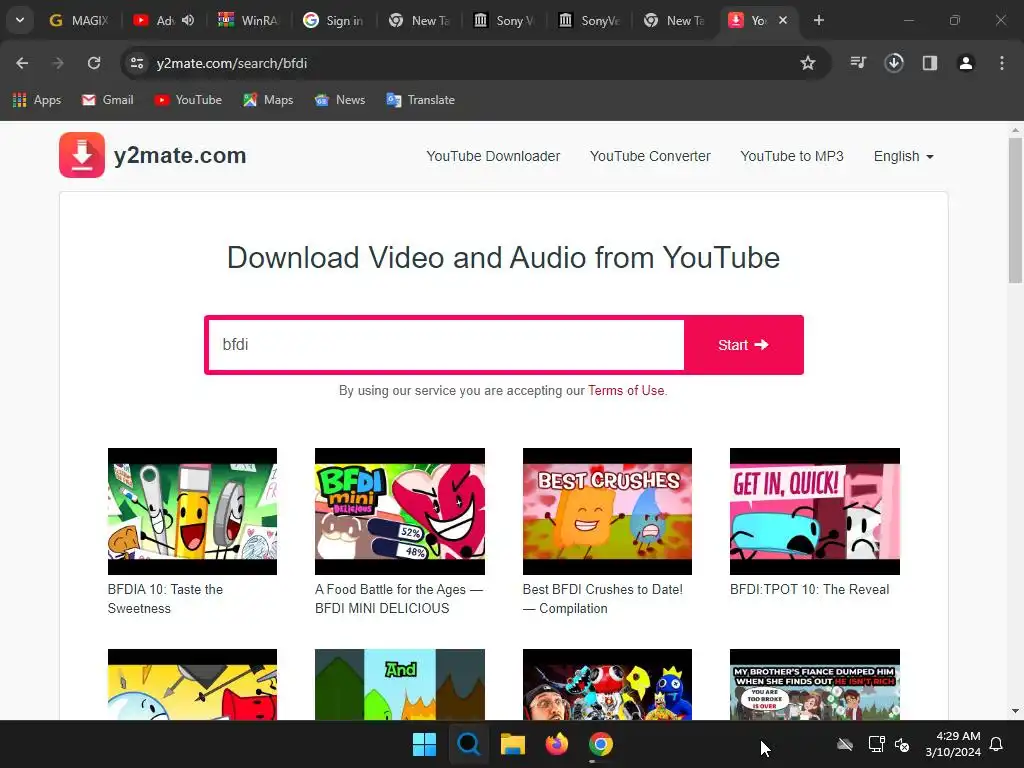Open BFDI:TPOT 10 The Reveal thumbnail
1024x768 pixels.
[x=814, y=511]
